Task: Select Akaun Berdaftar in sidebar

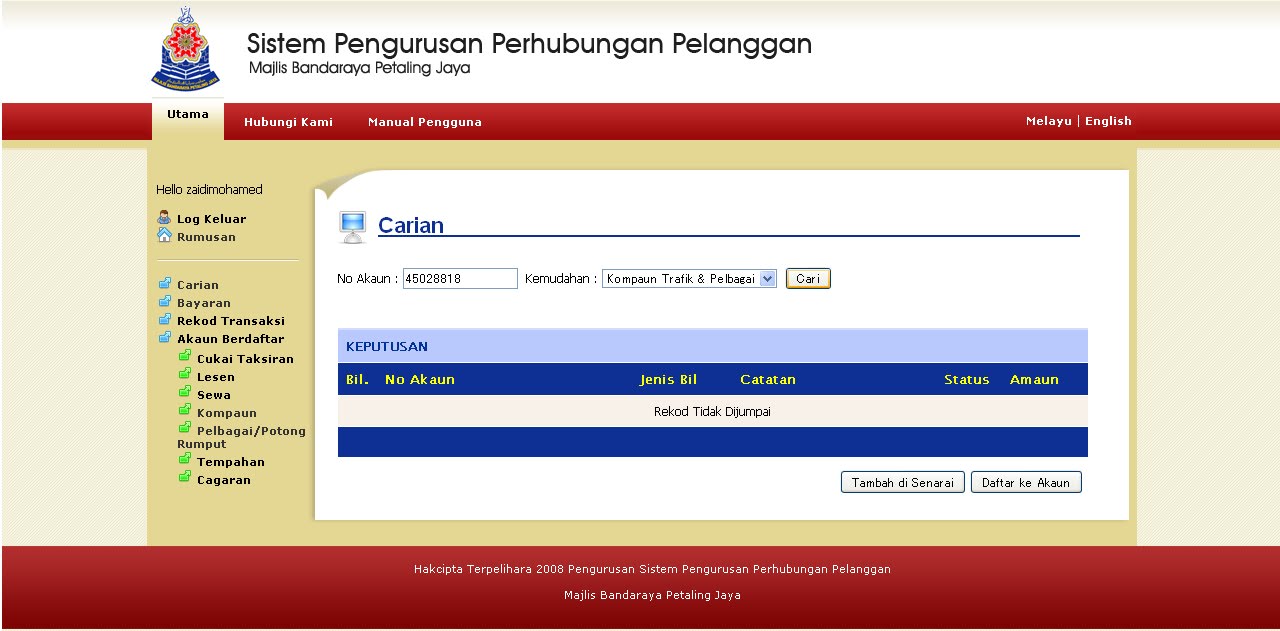Action: click(x=231, y=339)
